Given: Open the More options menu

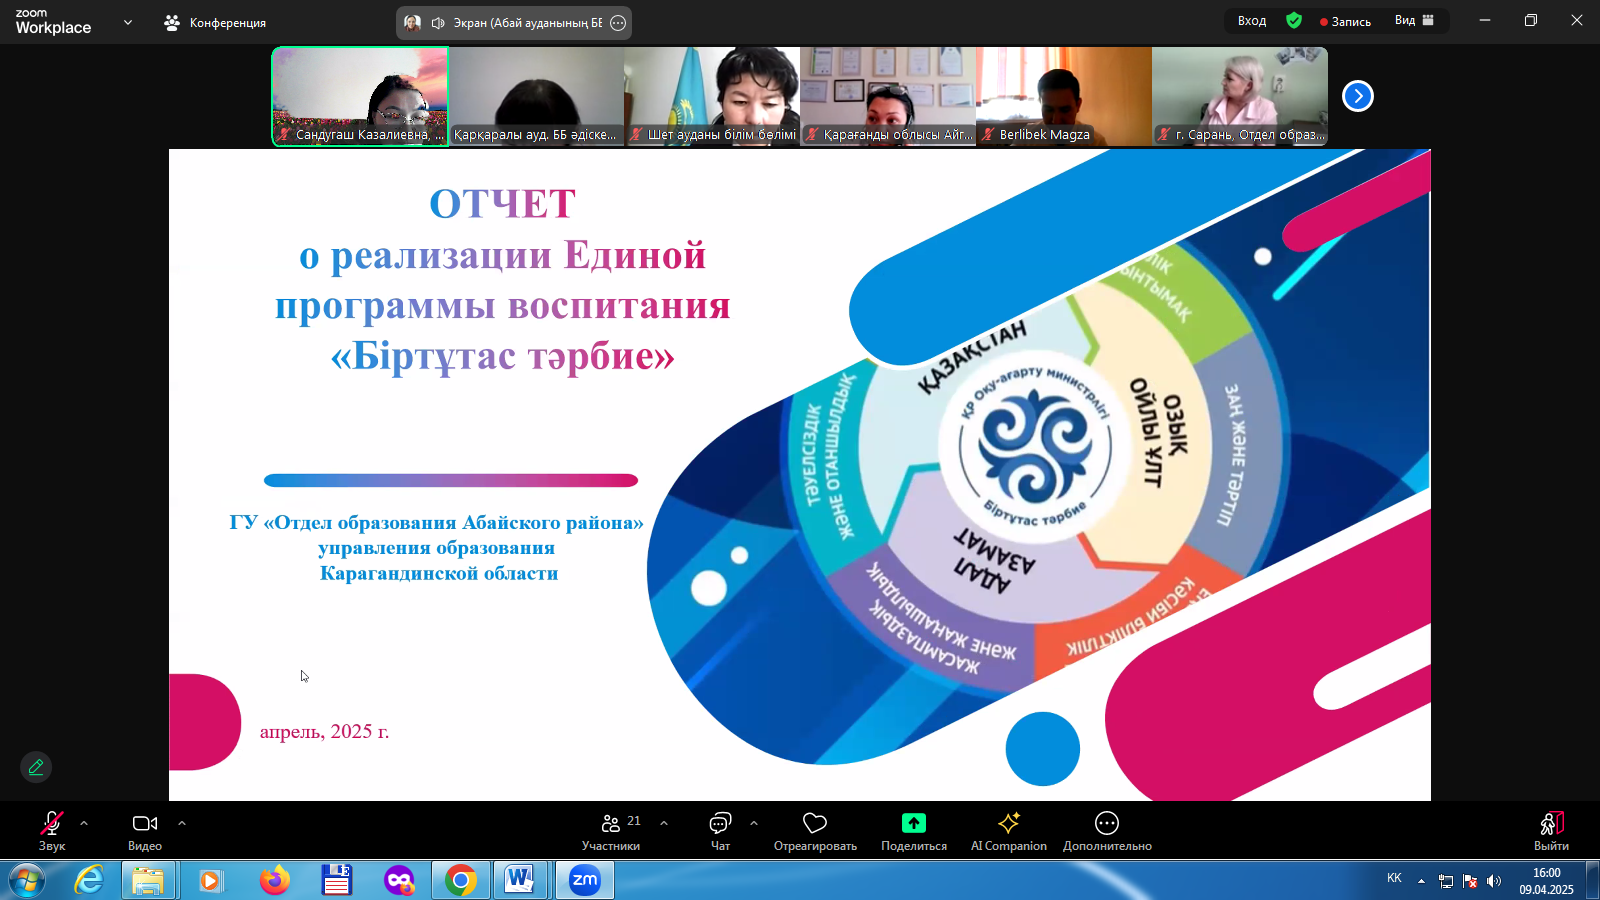Looking at the screenshot, I should tap(1107, 830).
